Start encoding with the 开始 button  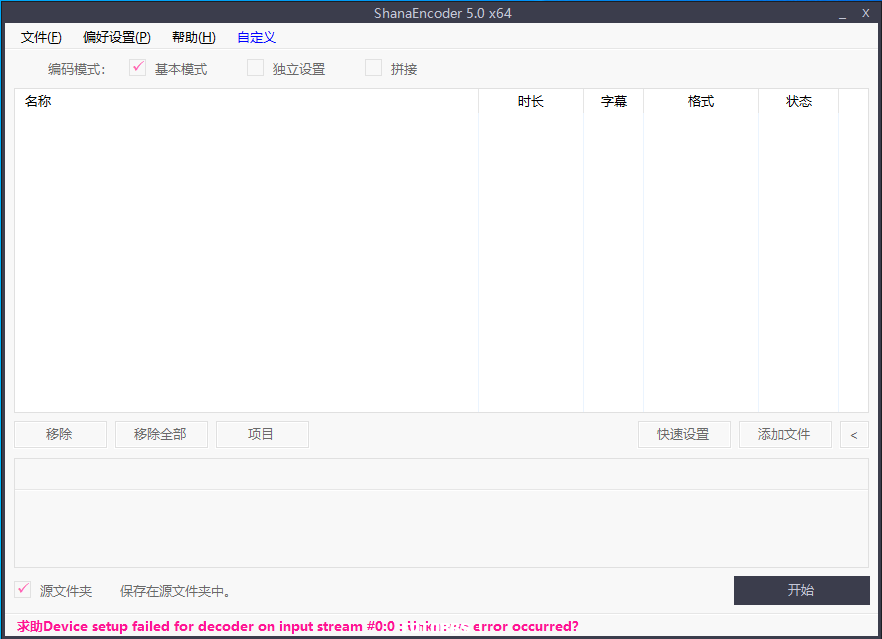click(802, 590)
